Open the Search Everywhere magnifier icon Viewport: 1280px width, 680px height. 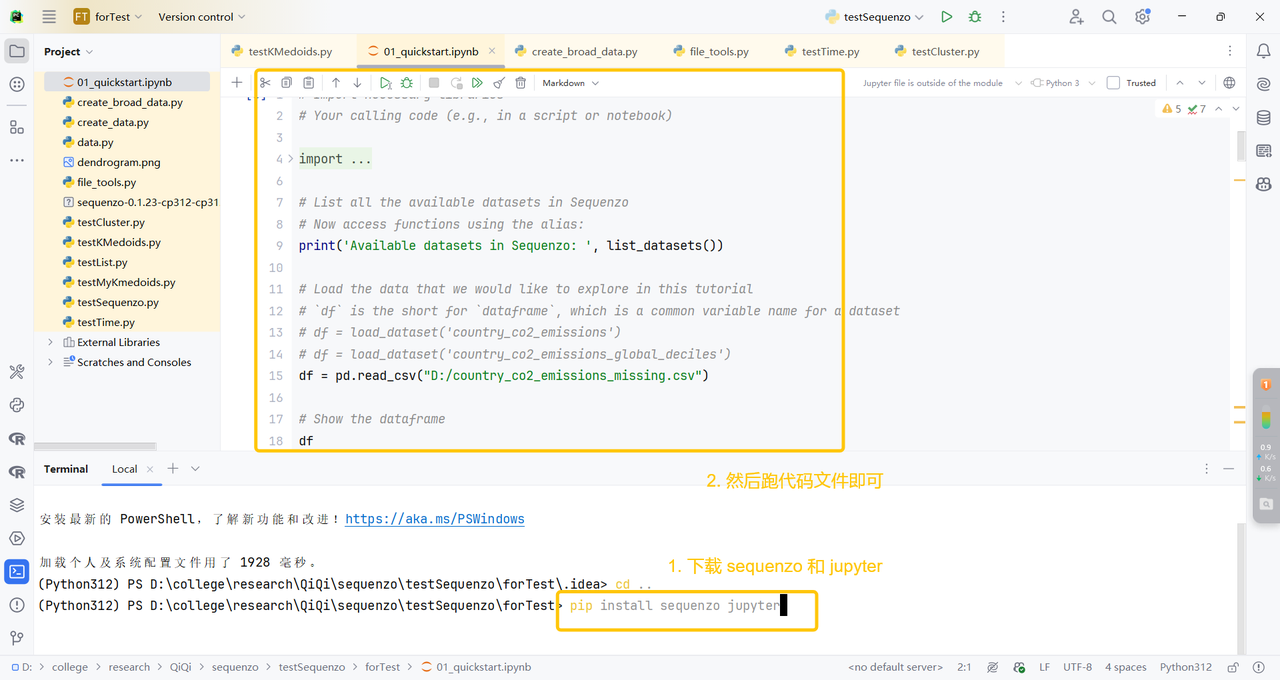[x=1109, y=17]
